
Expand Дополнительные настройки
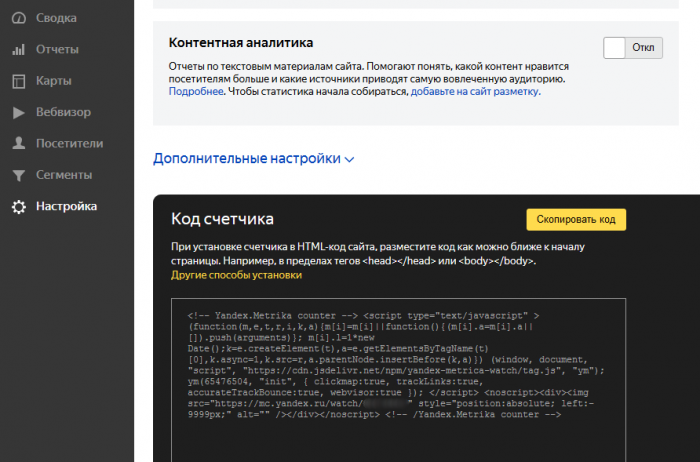[x=253, y=158]
